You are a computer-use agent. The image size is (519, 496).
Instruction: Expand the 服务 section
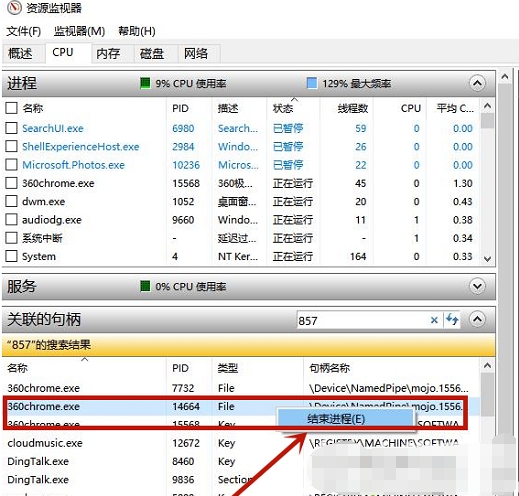tap(477, 286)
